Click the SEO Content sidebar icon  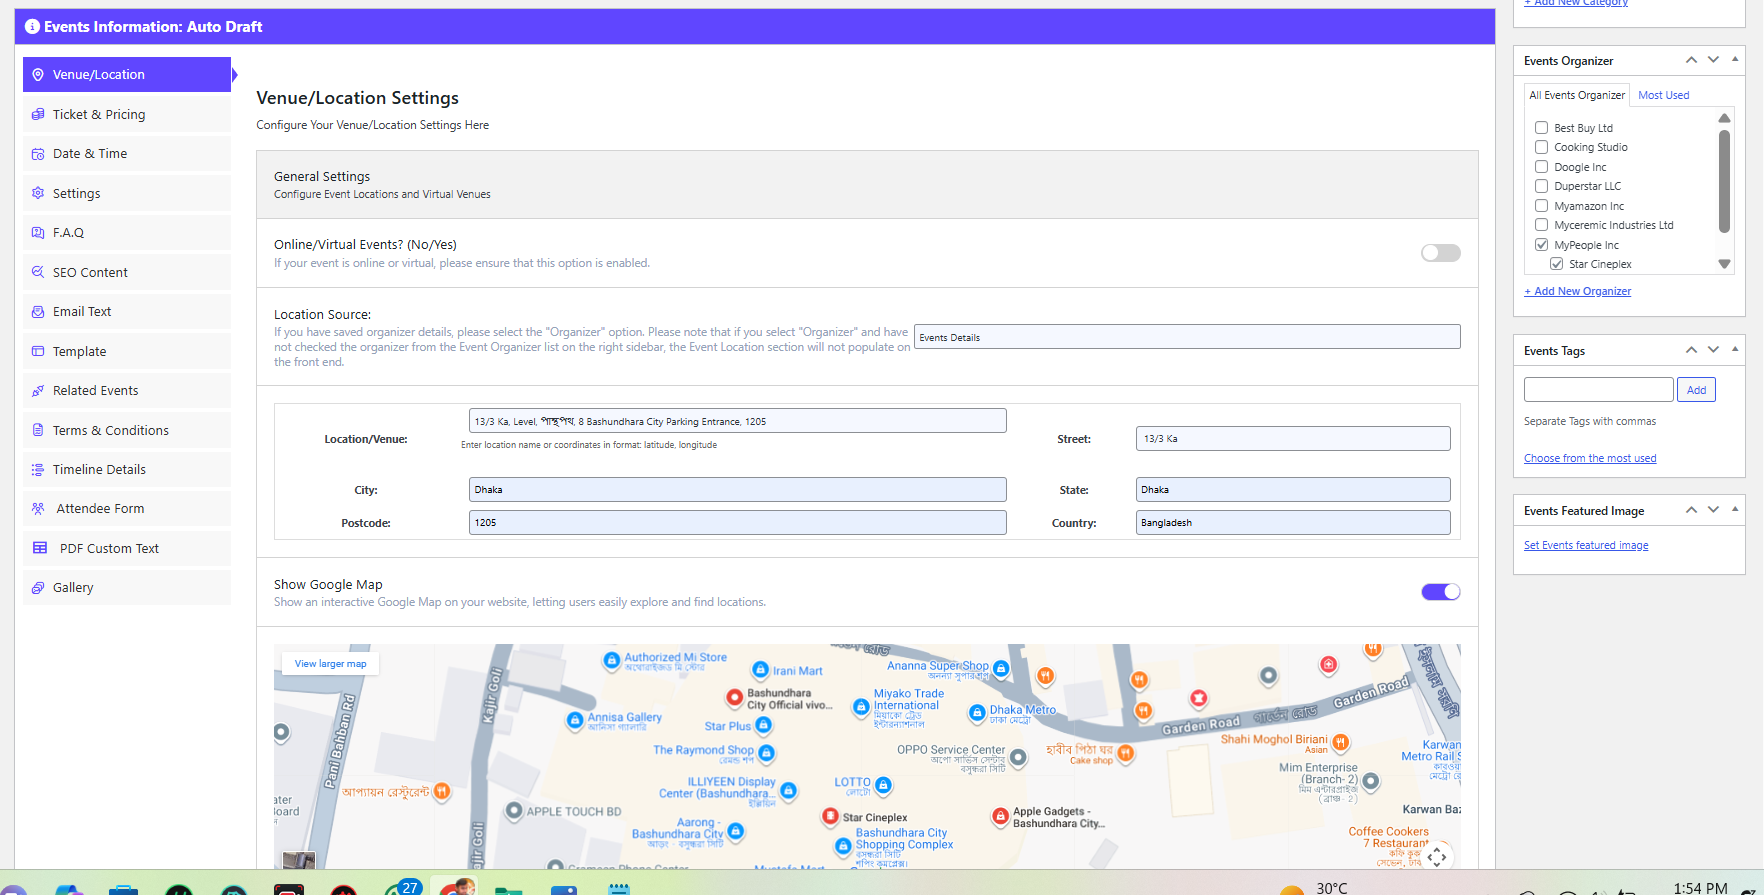click(38, 272)
